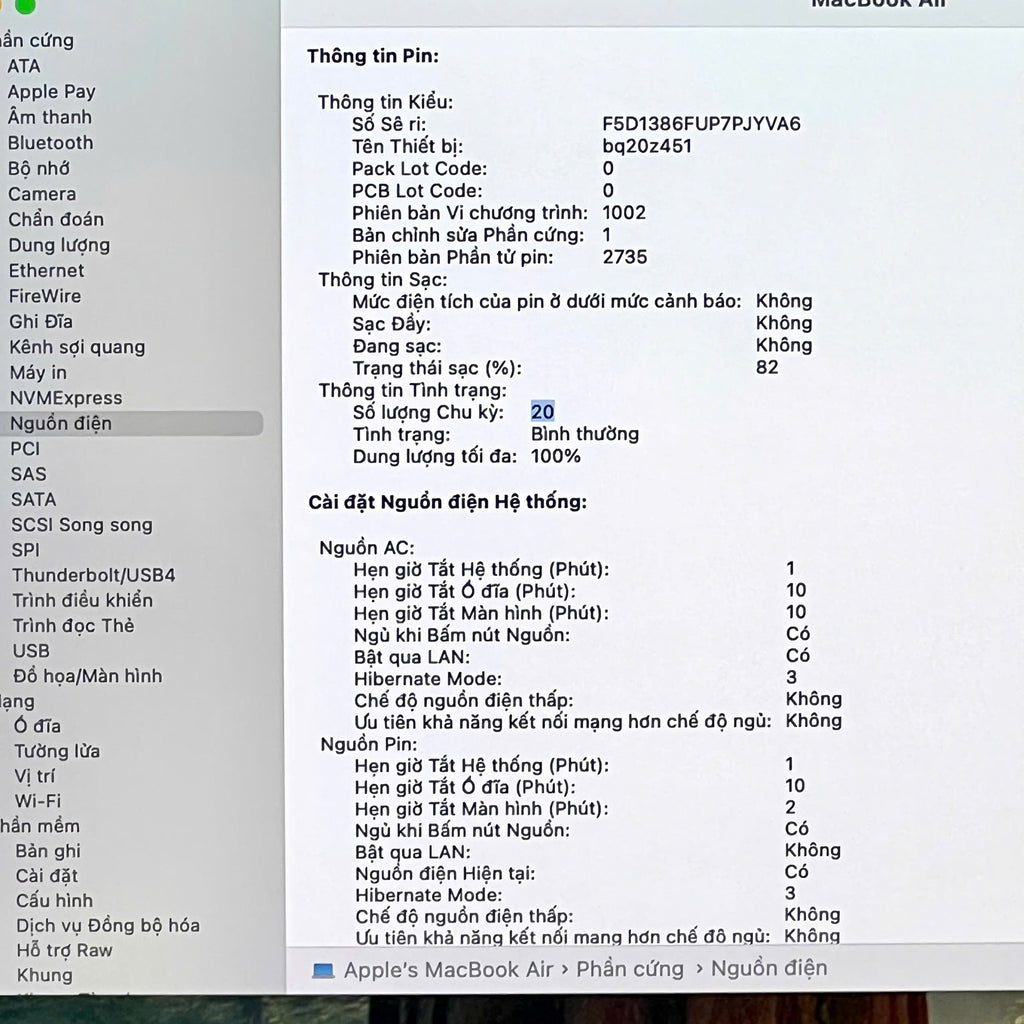Image resolution: width=1024 pixels, height=1024 pixels.
Task: Open Thunderbolt/USB4 sidebar entry
Action: [93, 575]
